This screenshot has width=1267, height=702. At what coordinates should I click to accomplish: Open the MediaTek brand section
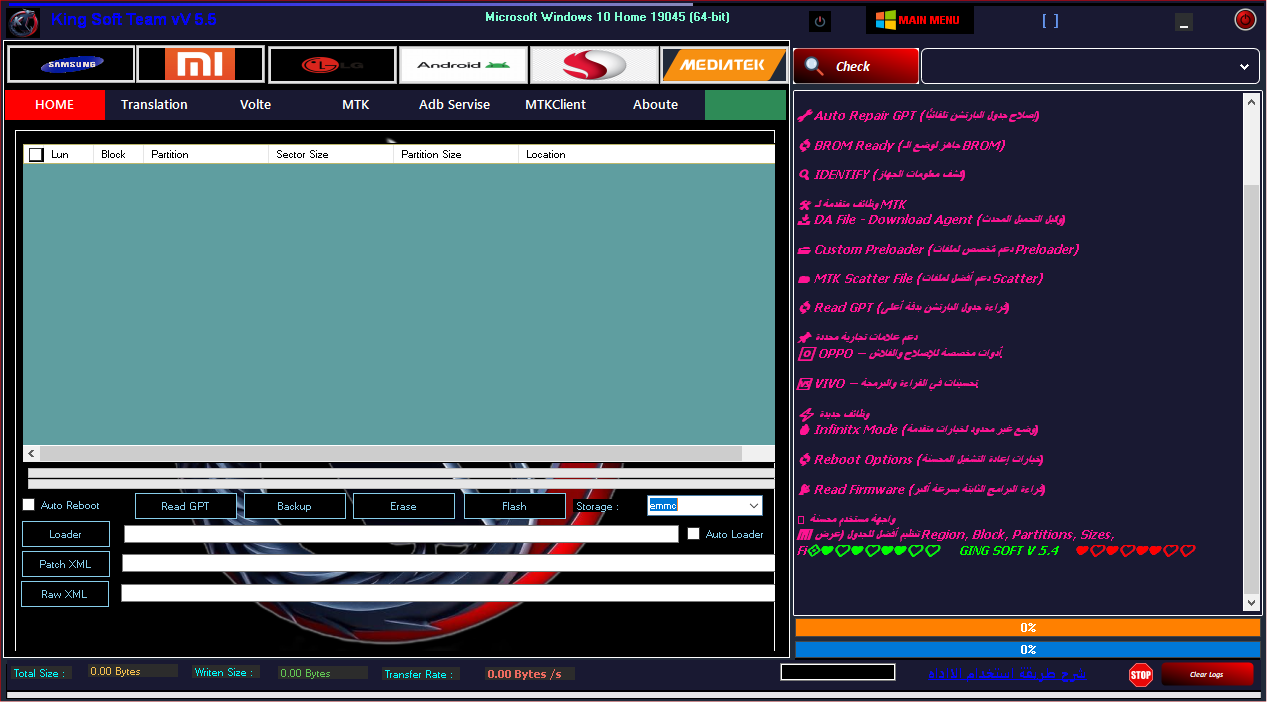tap(724, 65)
